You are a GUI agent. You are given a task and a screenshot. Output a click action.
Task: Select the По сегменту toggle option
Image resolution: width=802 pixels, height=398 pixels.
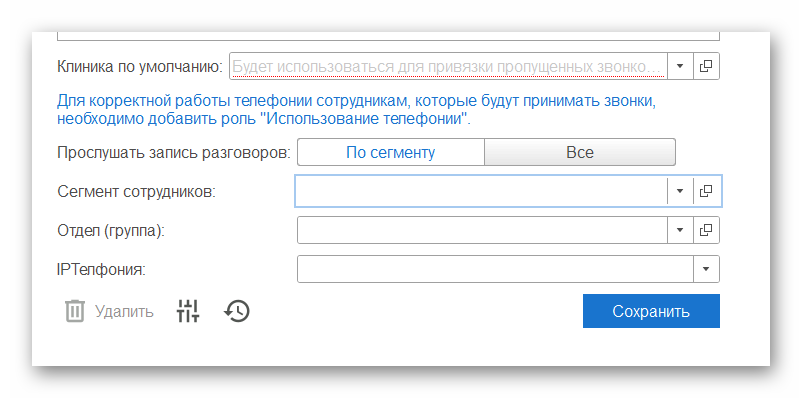click(391, 152)
